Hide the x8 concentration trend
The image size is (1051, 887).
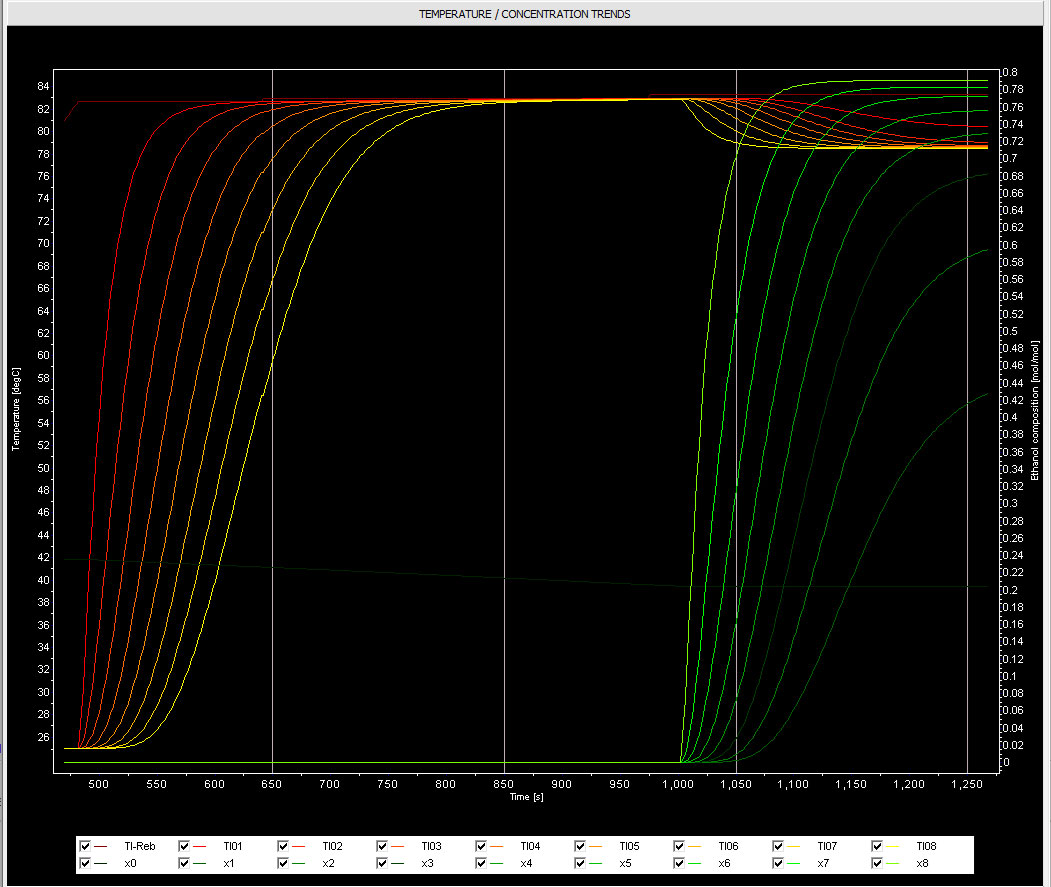click(x=879, y=863)
